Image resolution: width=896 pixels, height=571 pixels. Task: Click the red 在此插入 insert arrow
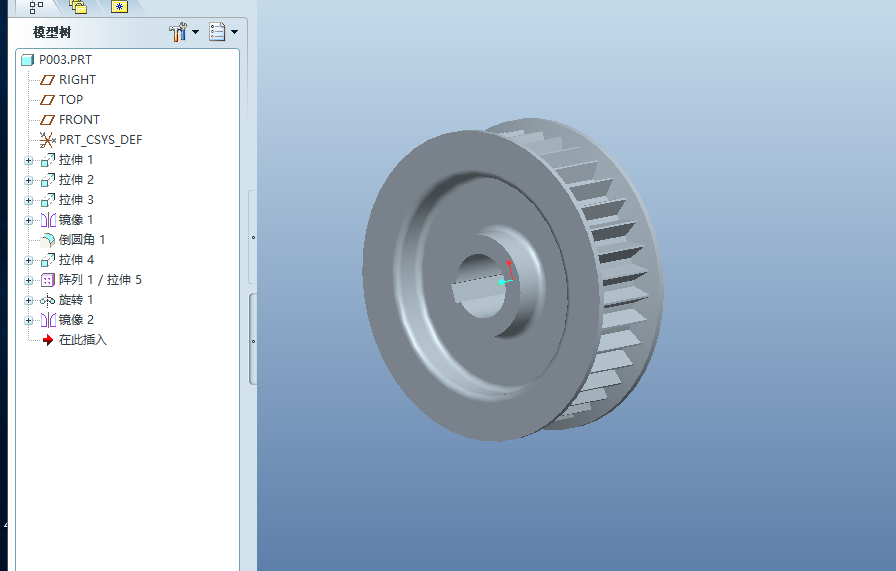tap(48, 340)
